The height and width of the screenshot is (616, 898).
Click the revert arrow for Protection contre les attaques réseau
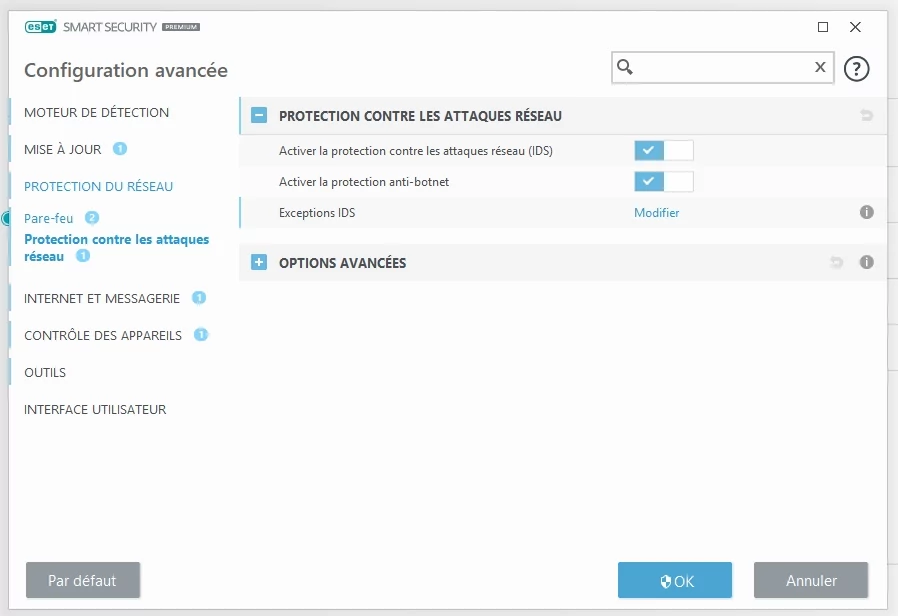[x=866, y=116]
